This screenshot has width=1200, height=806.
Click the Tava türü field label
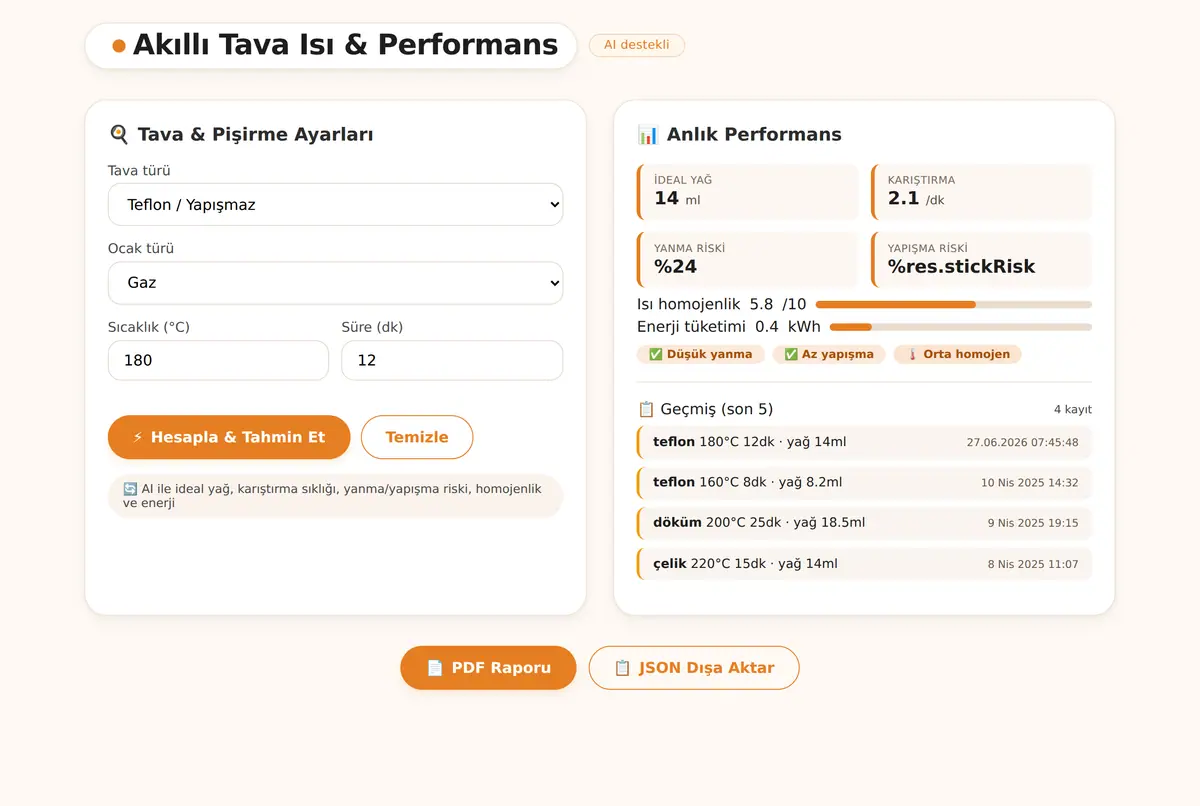(139, 171)
